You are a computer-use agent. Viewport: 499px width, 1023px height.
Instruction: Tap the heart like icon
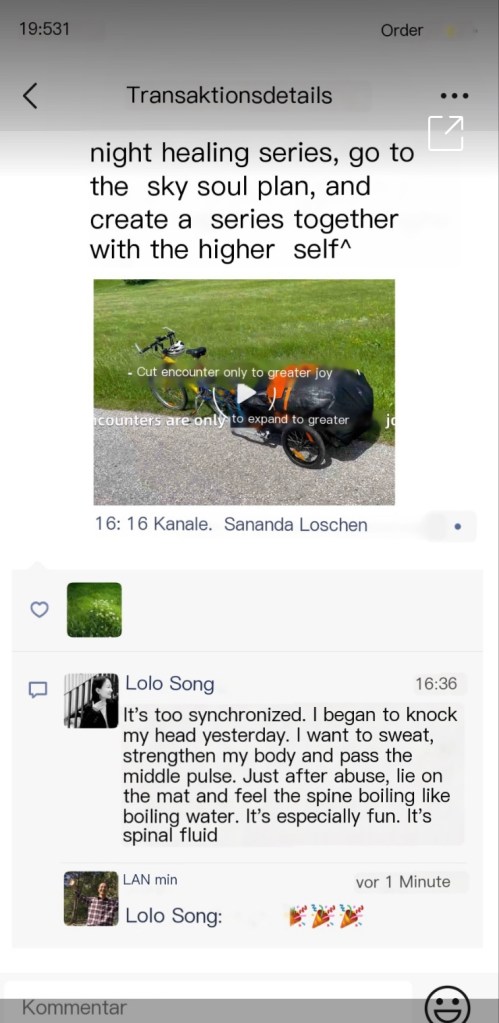click(40, 609)
